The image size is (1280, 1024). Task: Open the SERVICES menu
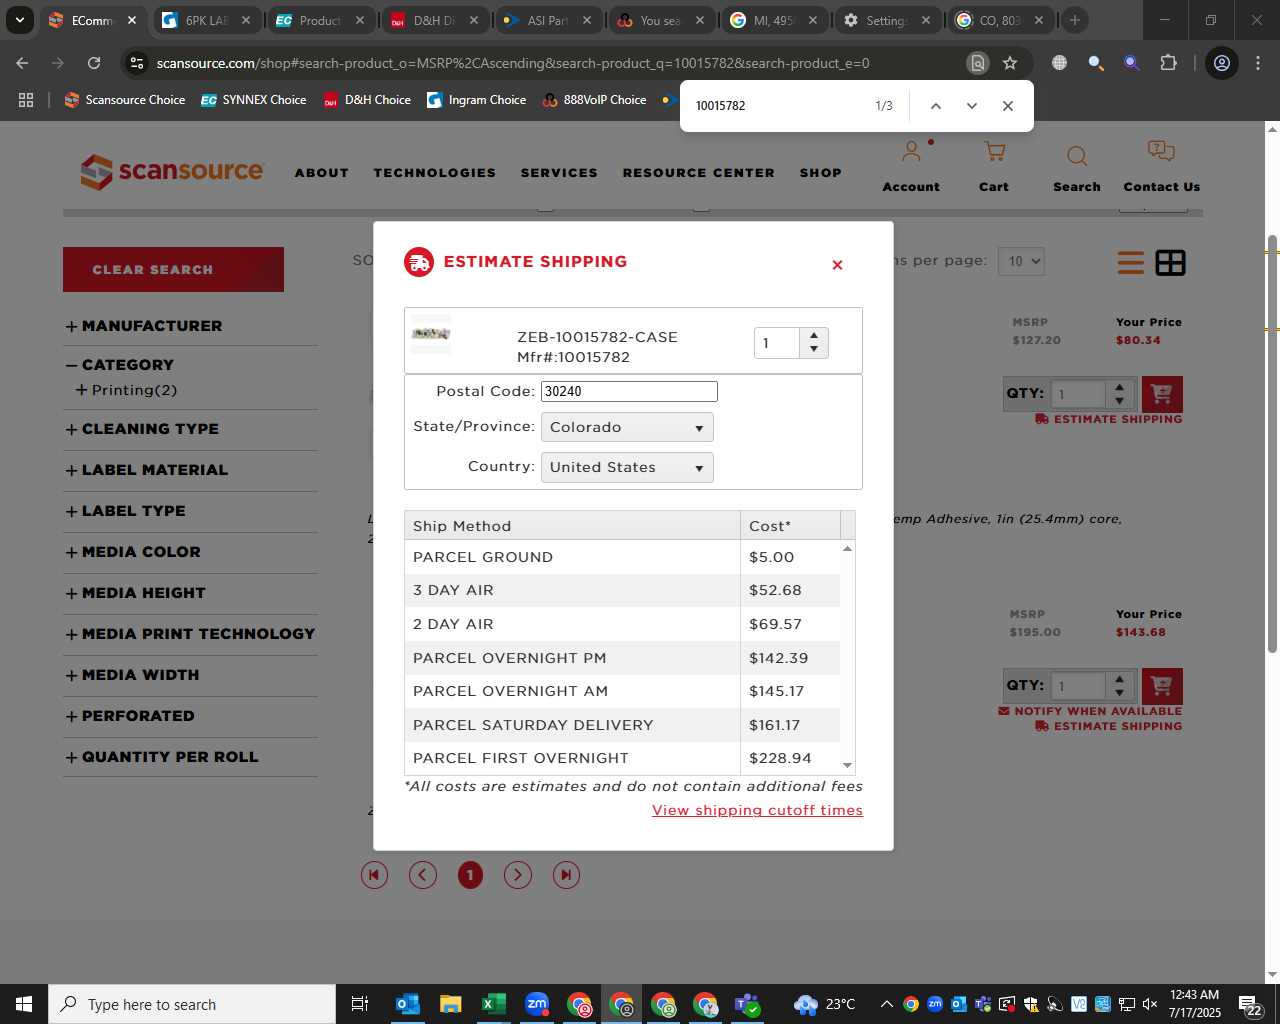[559, 173]
